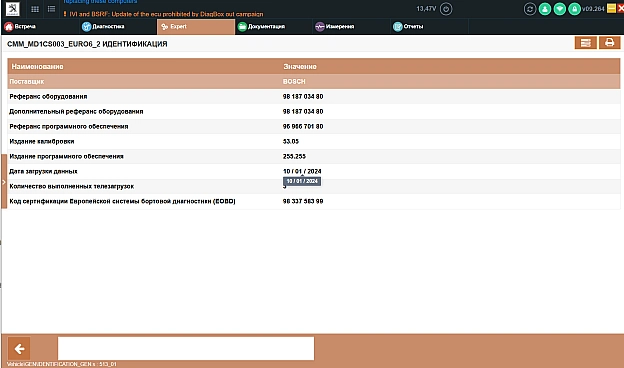Select Дополнительный референс оборудования row label
This screenshot has width=624, height=368.
click(x=76, y=112)
